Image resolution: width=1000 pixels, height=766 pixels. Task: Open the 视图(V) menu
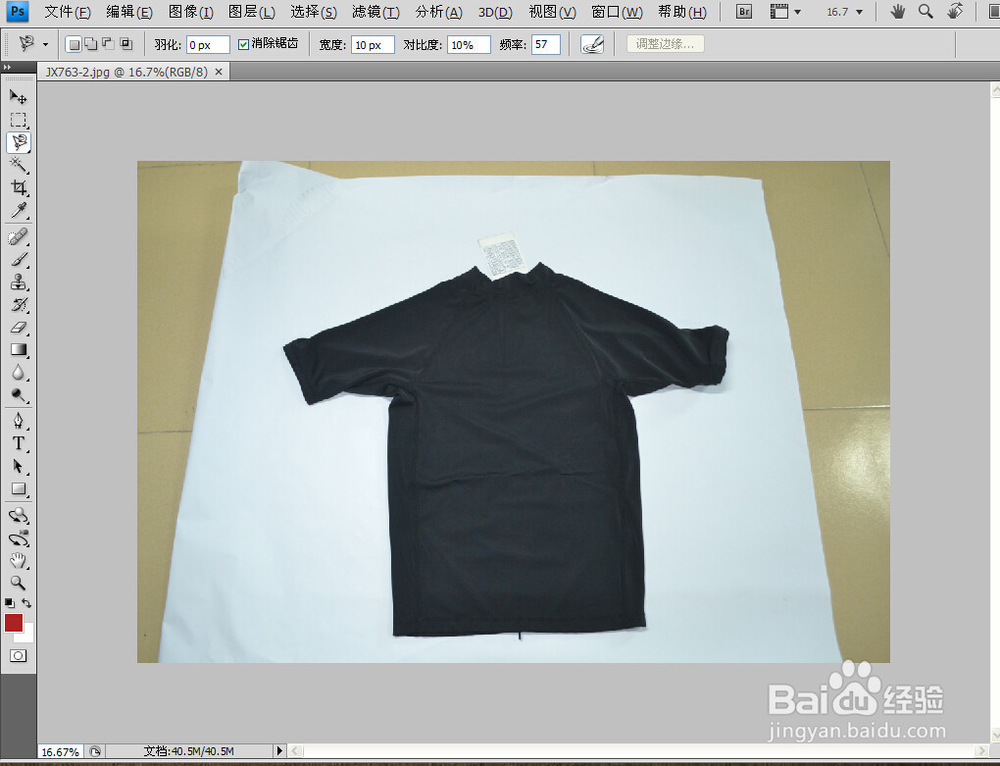[x=552, y=12]
